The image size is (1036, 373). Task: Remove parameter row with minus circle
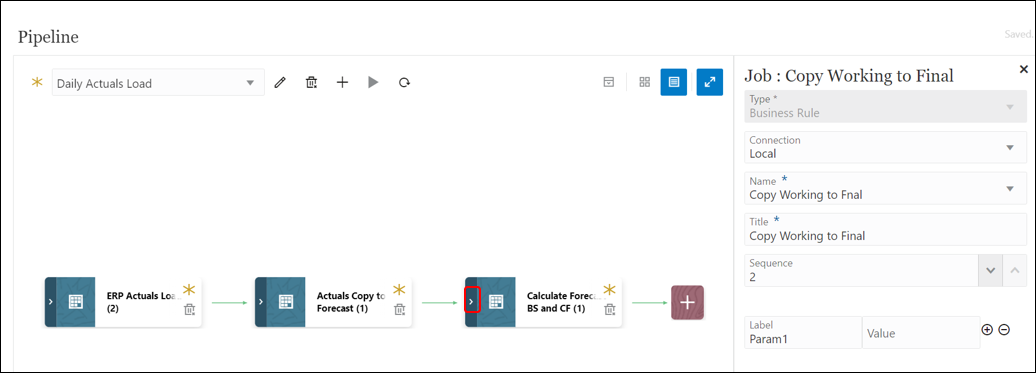(x=1004, y=329)
